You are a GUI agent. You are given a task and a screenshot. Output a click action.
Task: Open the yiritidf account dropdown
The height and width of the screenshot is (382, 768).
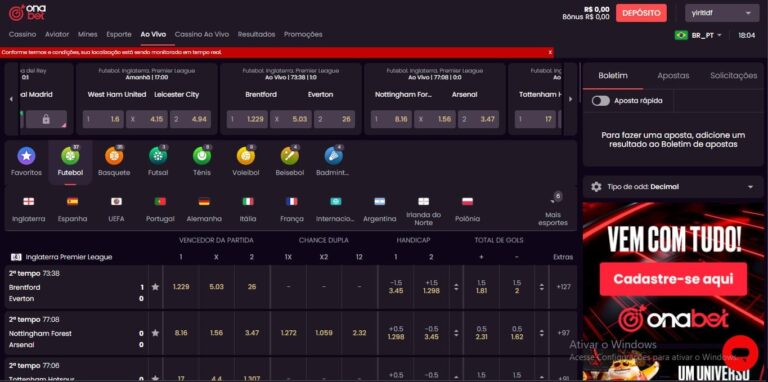pyautogui.click(x=722, y=13)
